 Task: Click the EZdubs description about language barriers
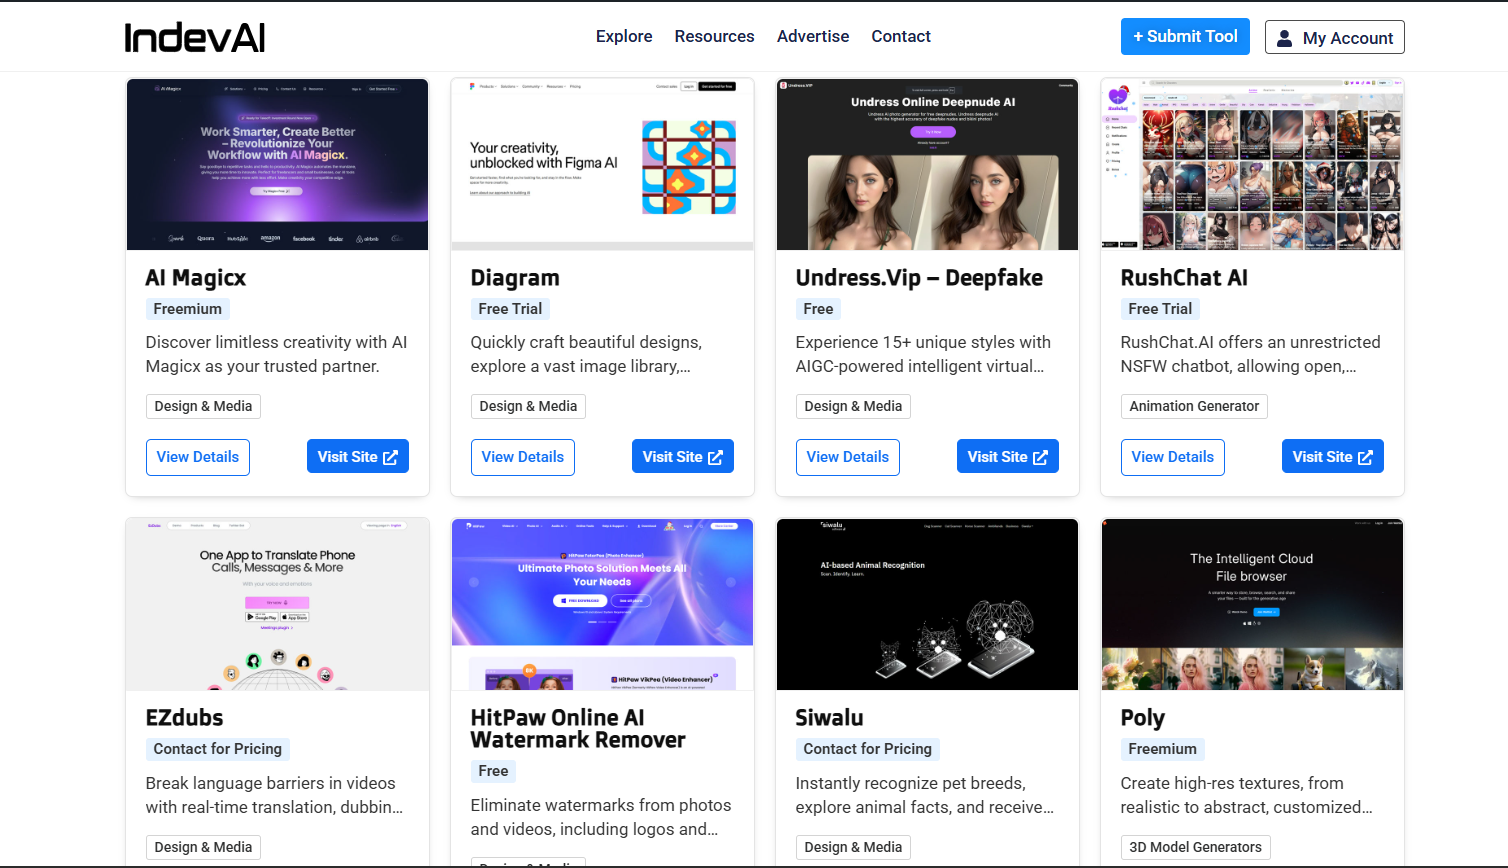(x=275, y=795)
